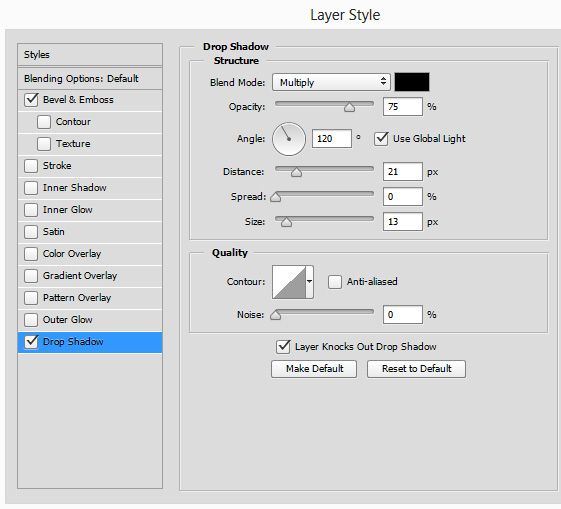The height and width of the screenshot is (509, 561).
Task: Click the Make Default button
Action: point(314,369)
